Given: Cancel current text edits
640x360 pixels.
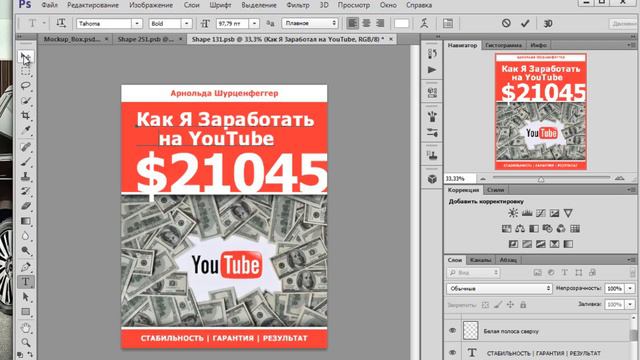Looking at the screenshot, I should point(506,23).
